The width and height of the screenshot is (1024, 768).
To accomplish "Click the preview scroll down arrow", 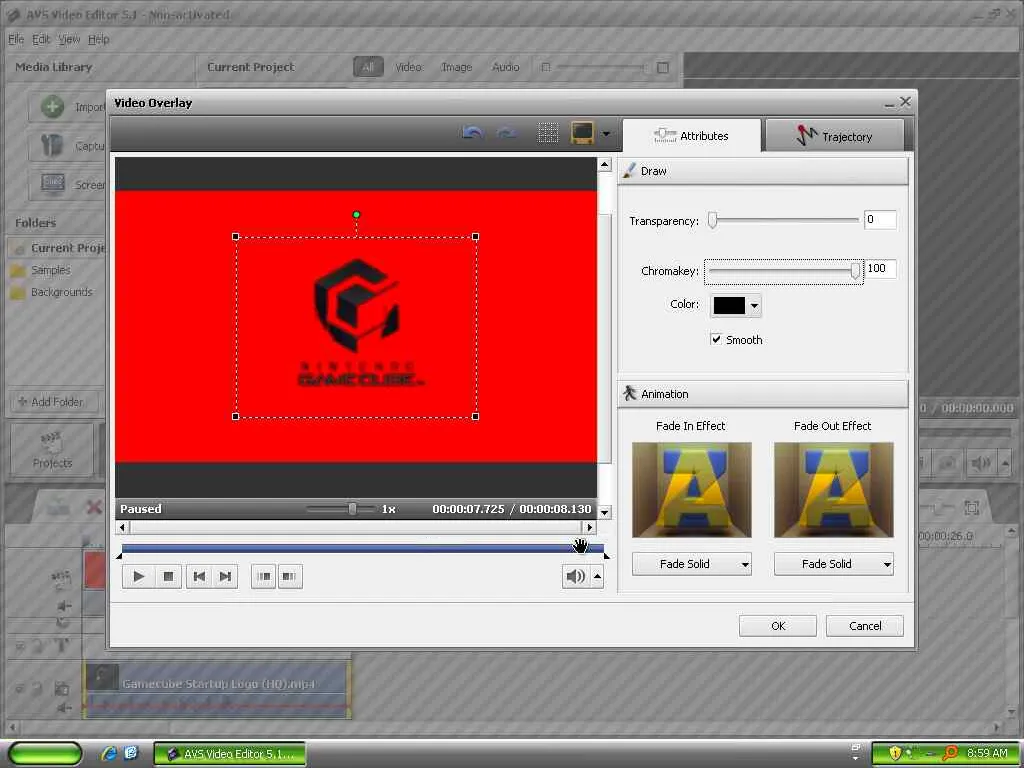I will click(604, 512).
